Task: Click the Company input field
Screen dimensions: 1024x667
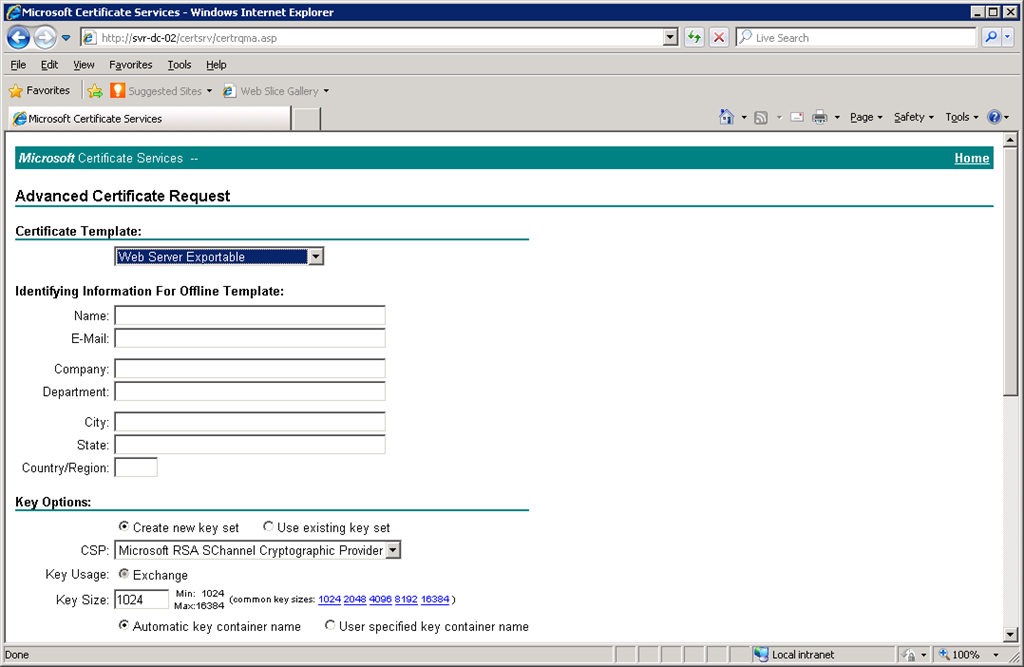Action: tap(250, 369)
